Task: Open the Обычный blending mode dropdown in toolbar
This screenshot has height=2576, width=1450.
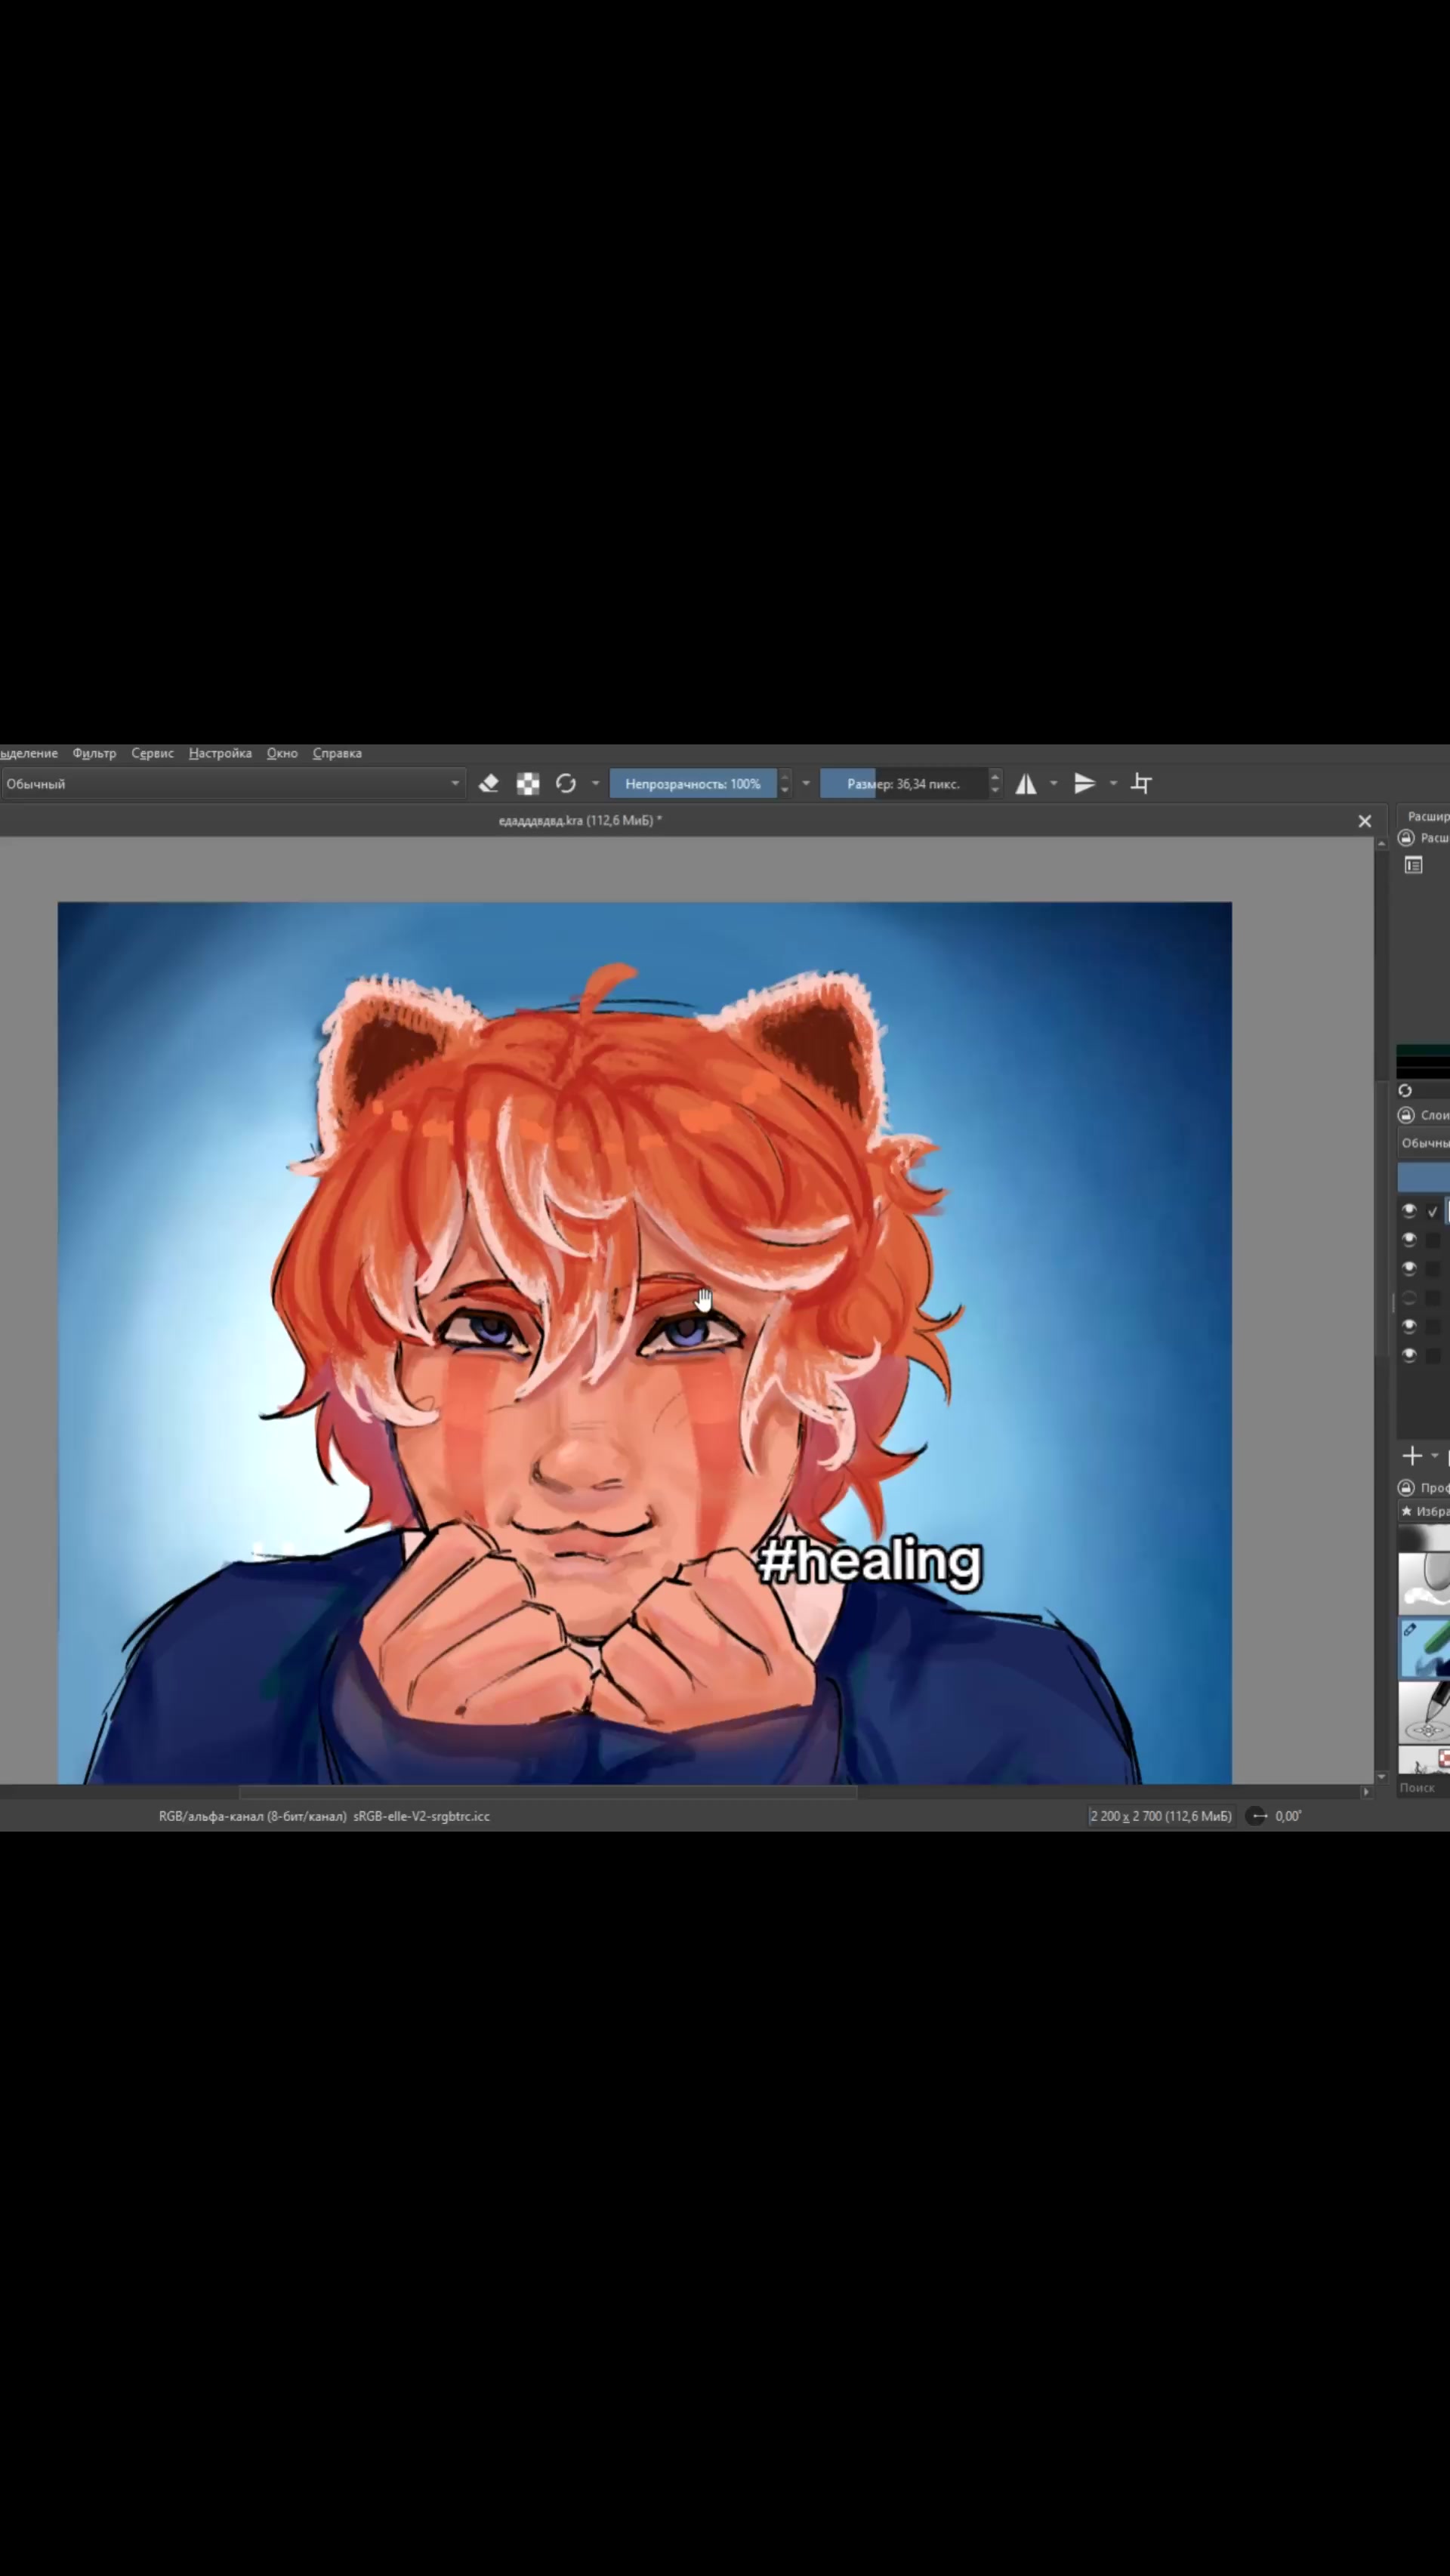Action: (x=232, y=784)
